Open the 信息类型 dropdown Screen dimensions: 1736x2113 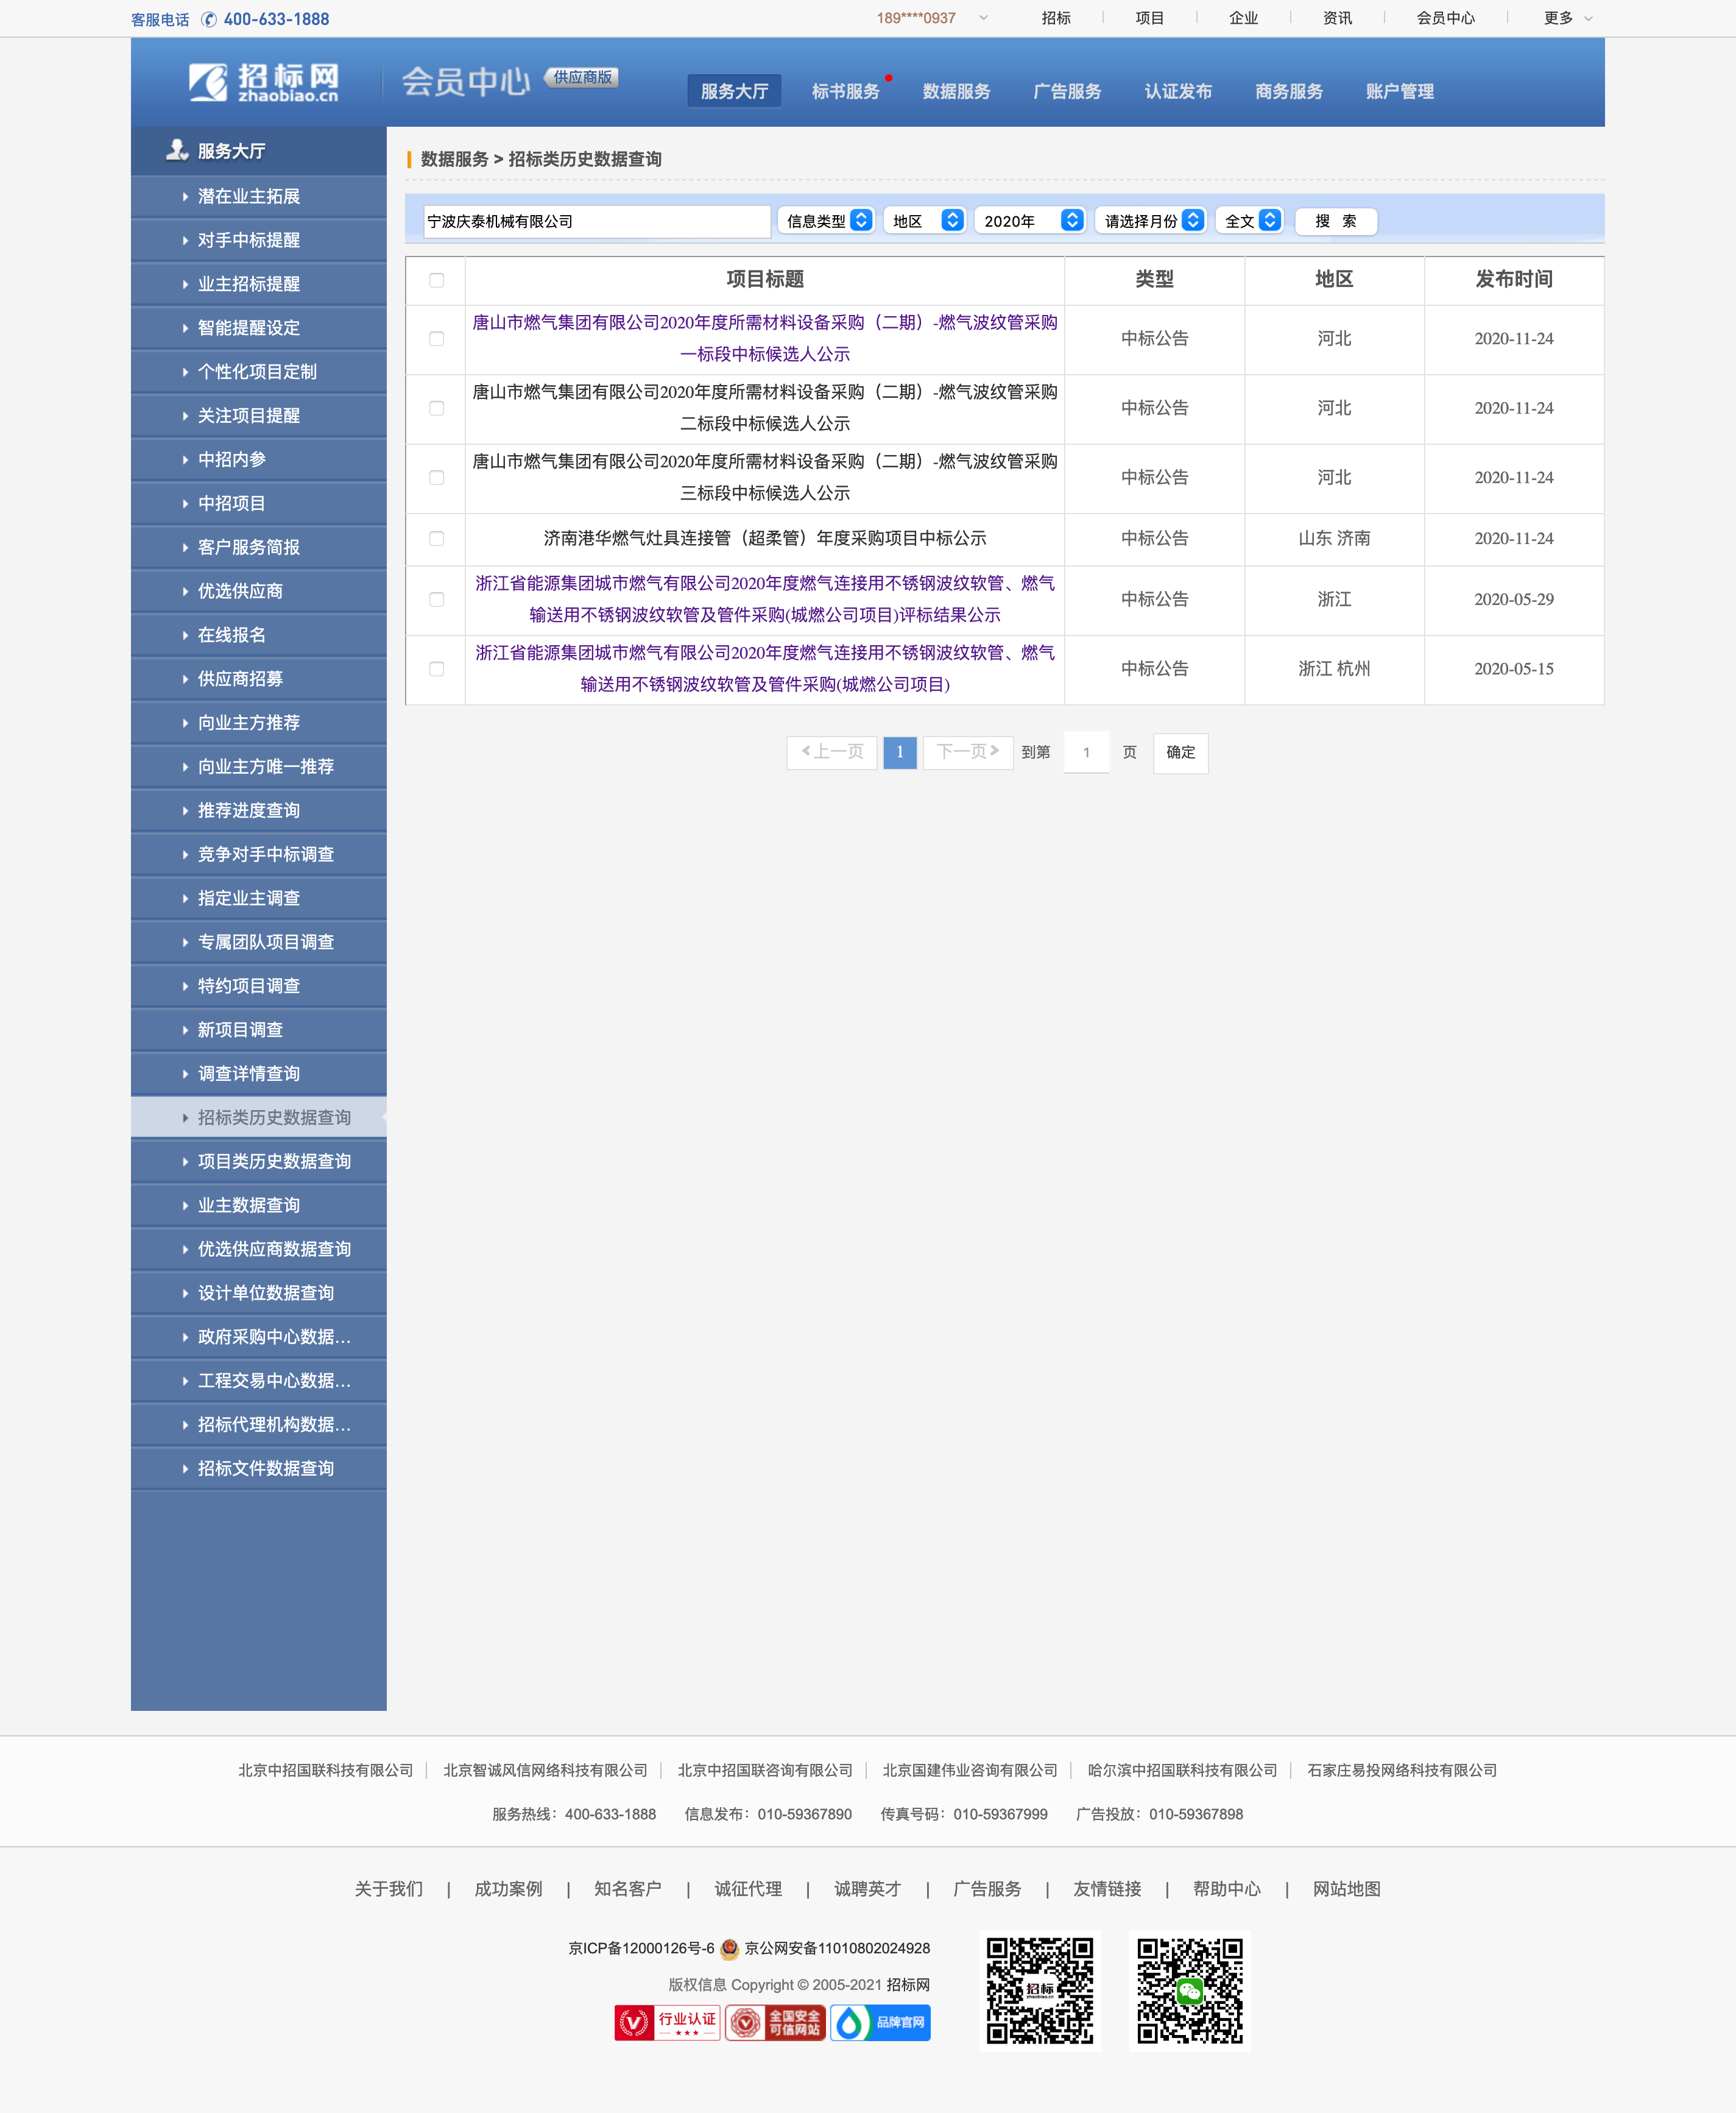pyautogui.click(x=827, y=221)
